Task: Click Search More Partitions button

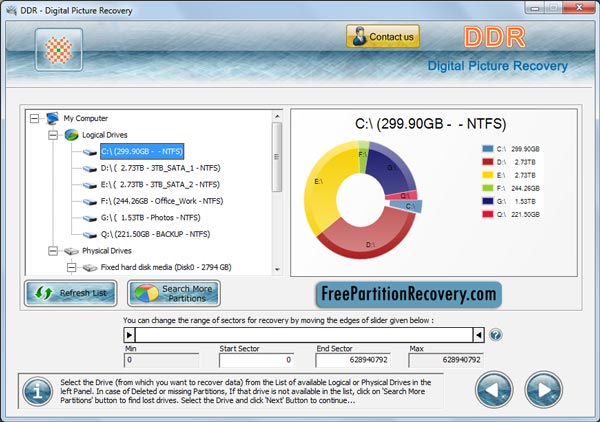Action: pyautogui.click(x=174, y=293)
